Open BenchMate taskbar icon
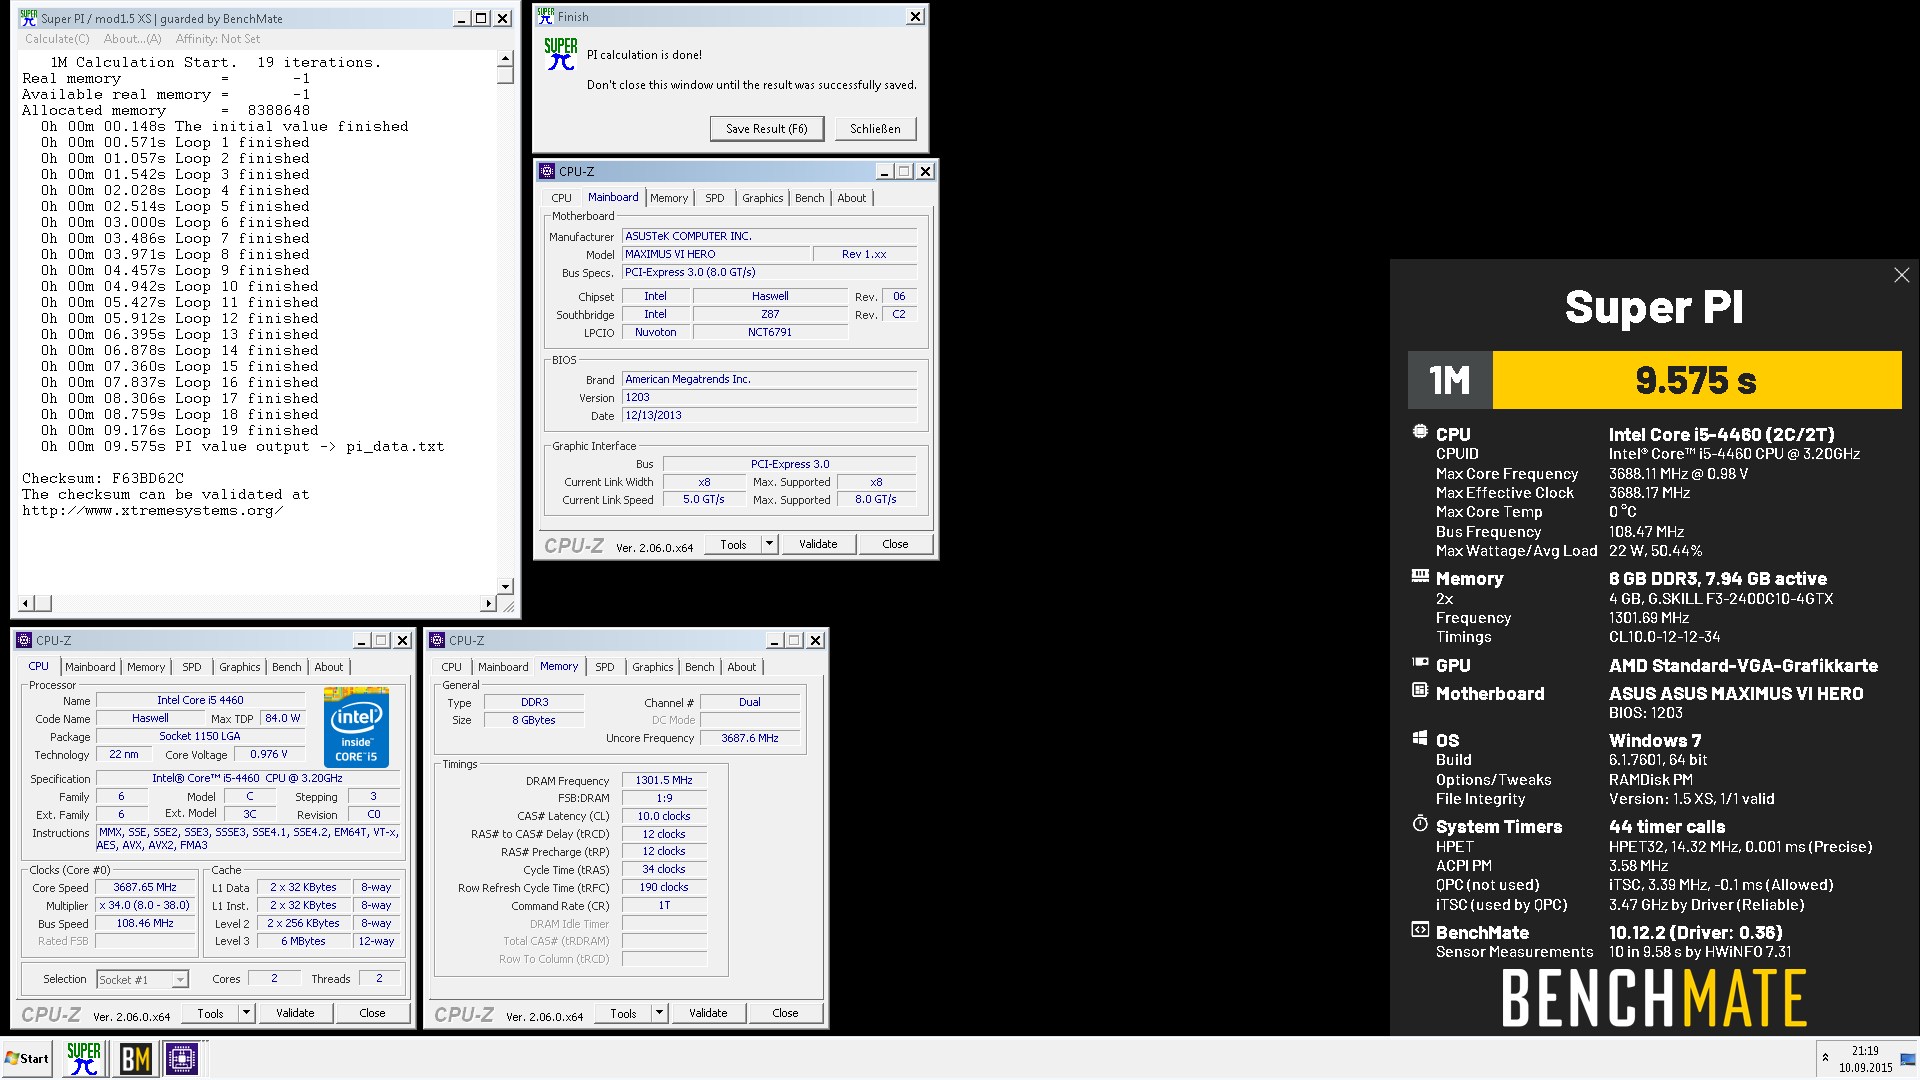This screenshot has width=1920, height=1080. pyautogui.click(x=135, y=1058)
